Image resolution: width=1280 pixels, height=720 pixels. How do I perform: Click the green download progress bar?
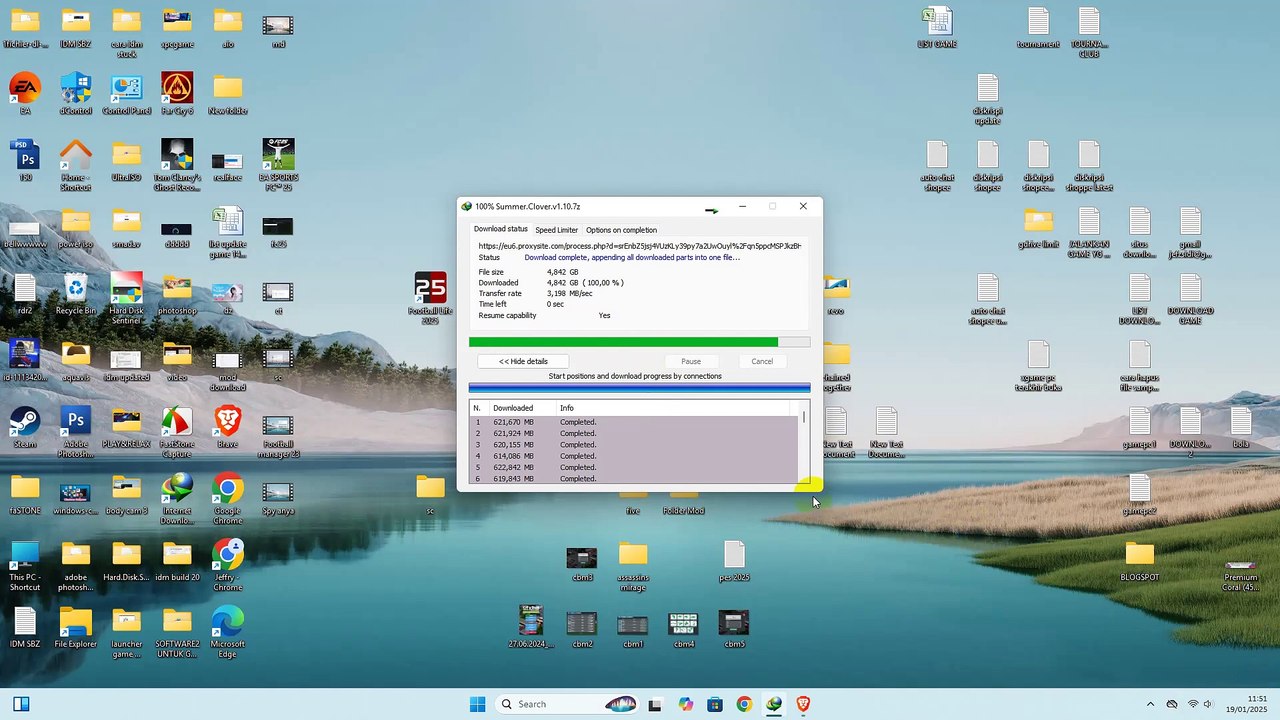(x=639, y=342)
